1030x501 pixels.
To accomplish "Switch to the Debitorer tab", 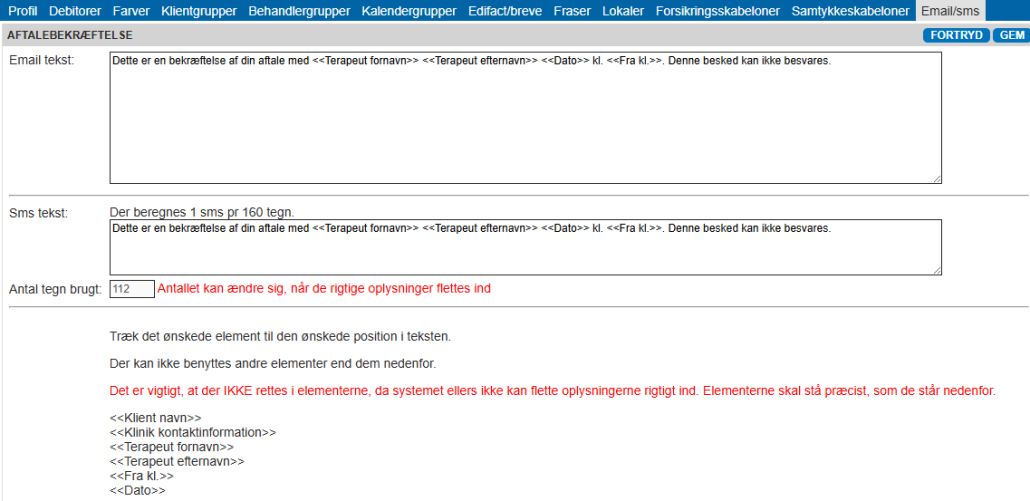I will click(x=75, y=11).
